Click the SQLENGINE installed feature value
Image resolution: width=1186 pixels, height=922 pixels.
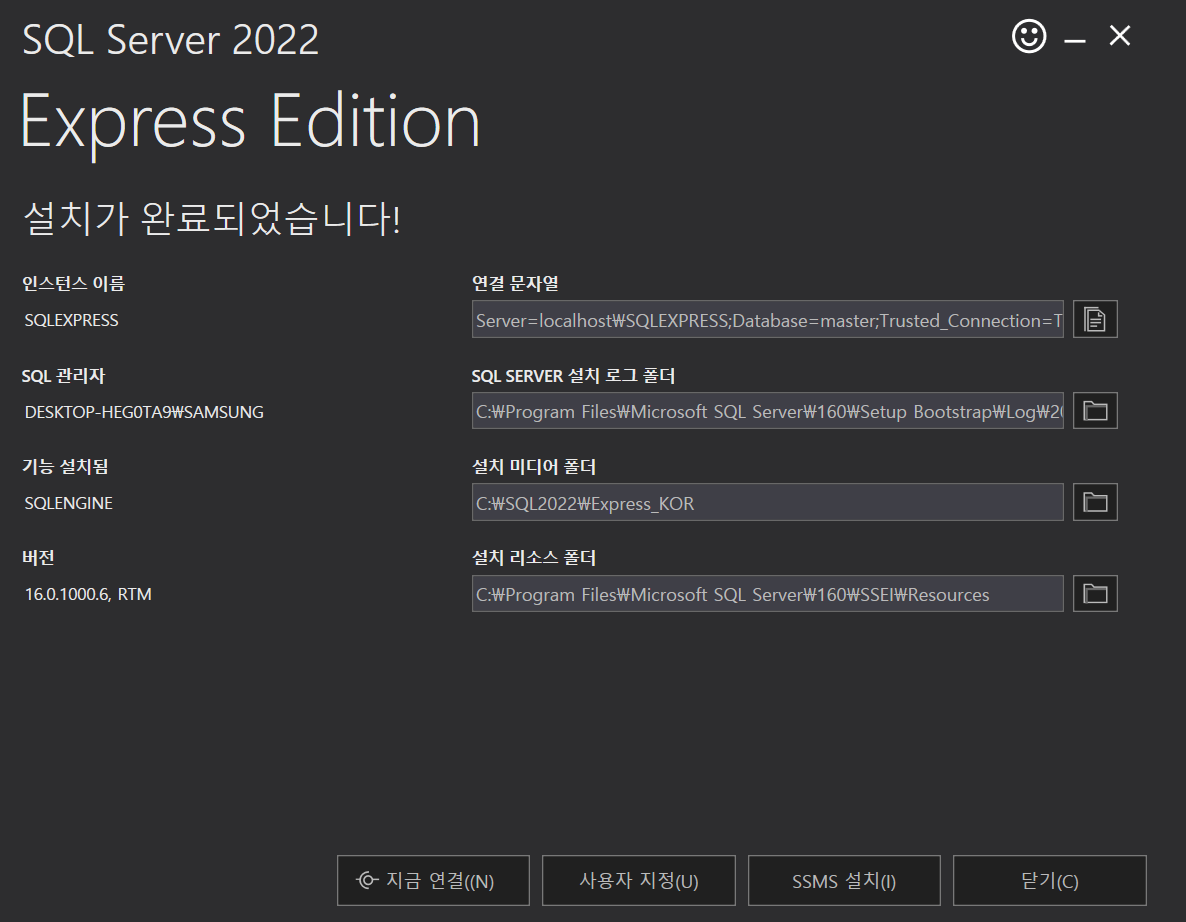click(x=68, y=503)
